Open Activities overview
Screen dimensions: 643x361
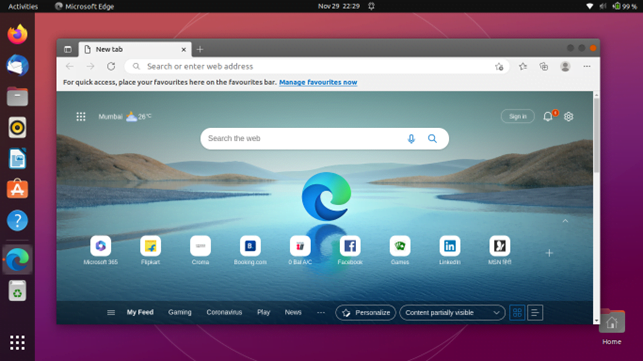point(23,6)
